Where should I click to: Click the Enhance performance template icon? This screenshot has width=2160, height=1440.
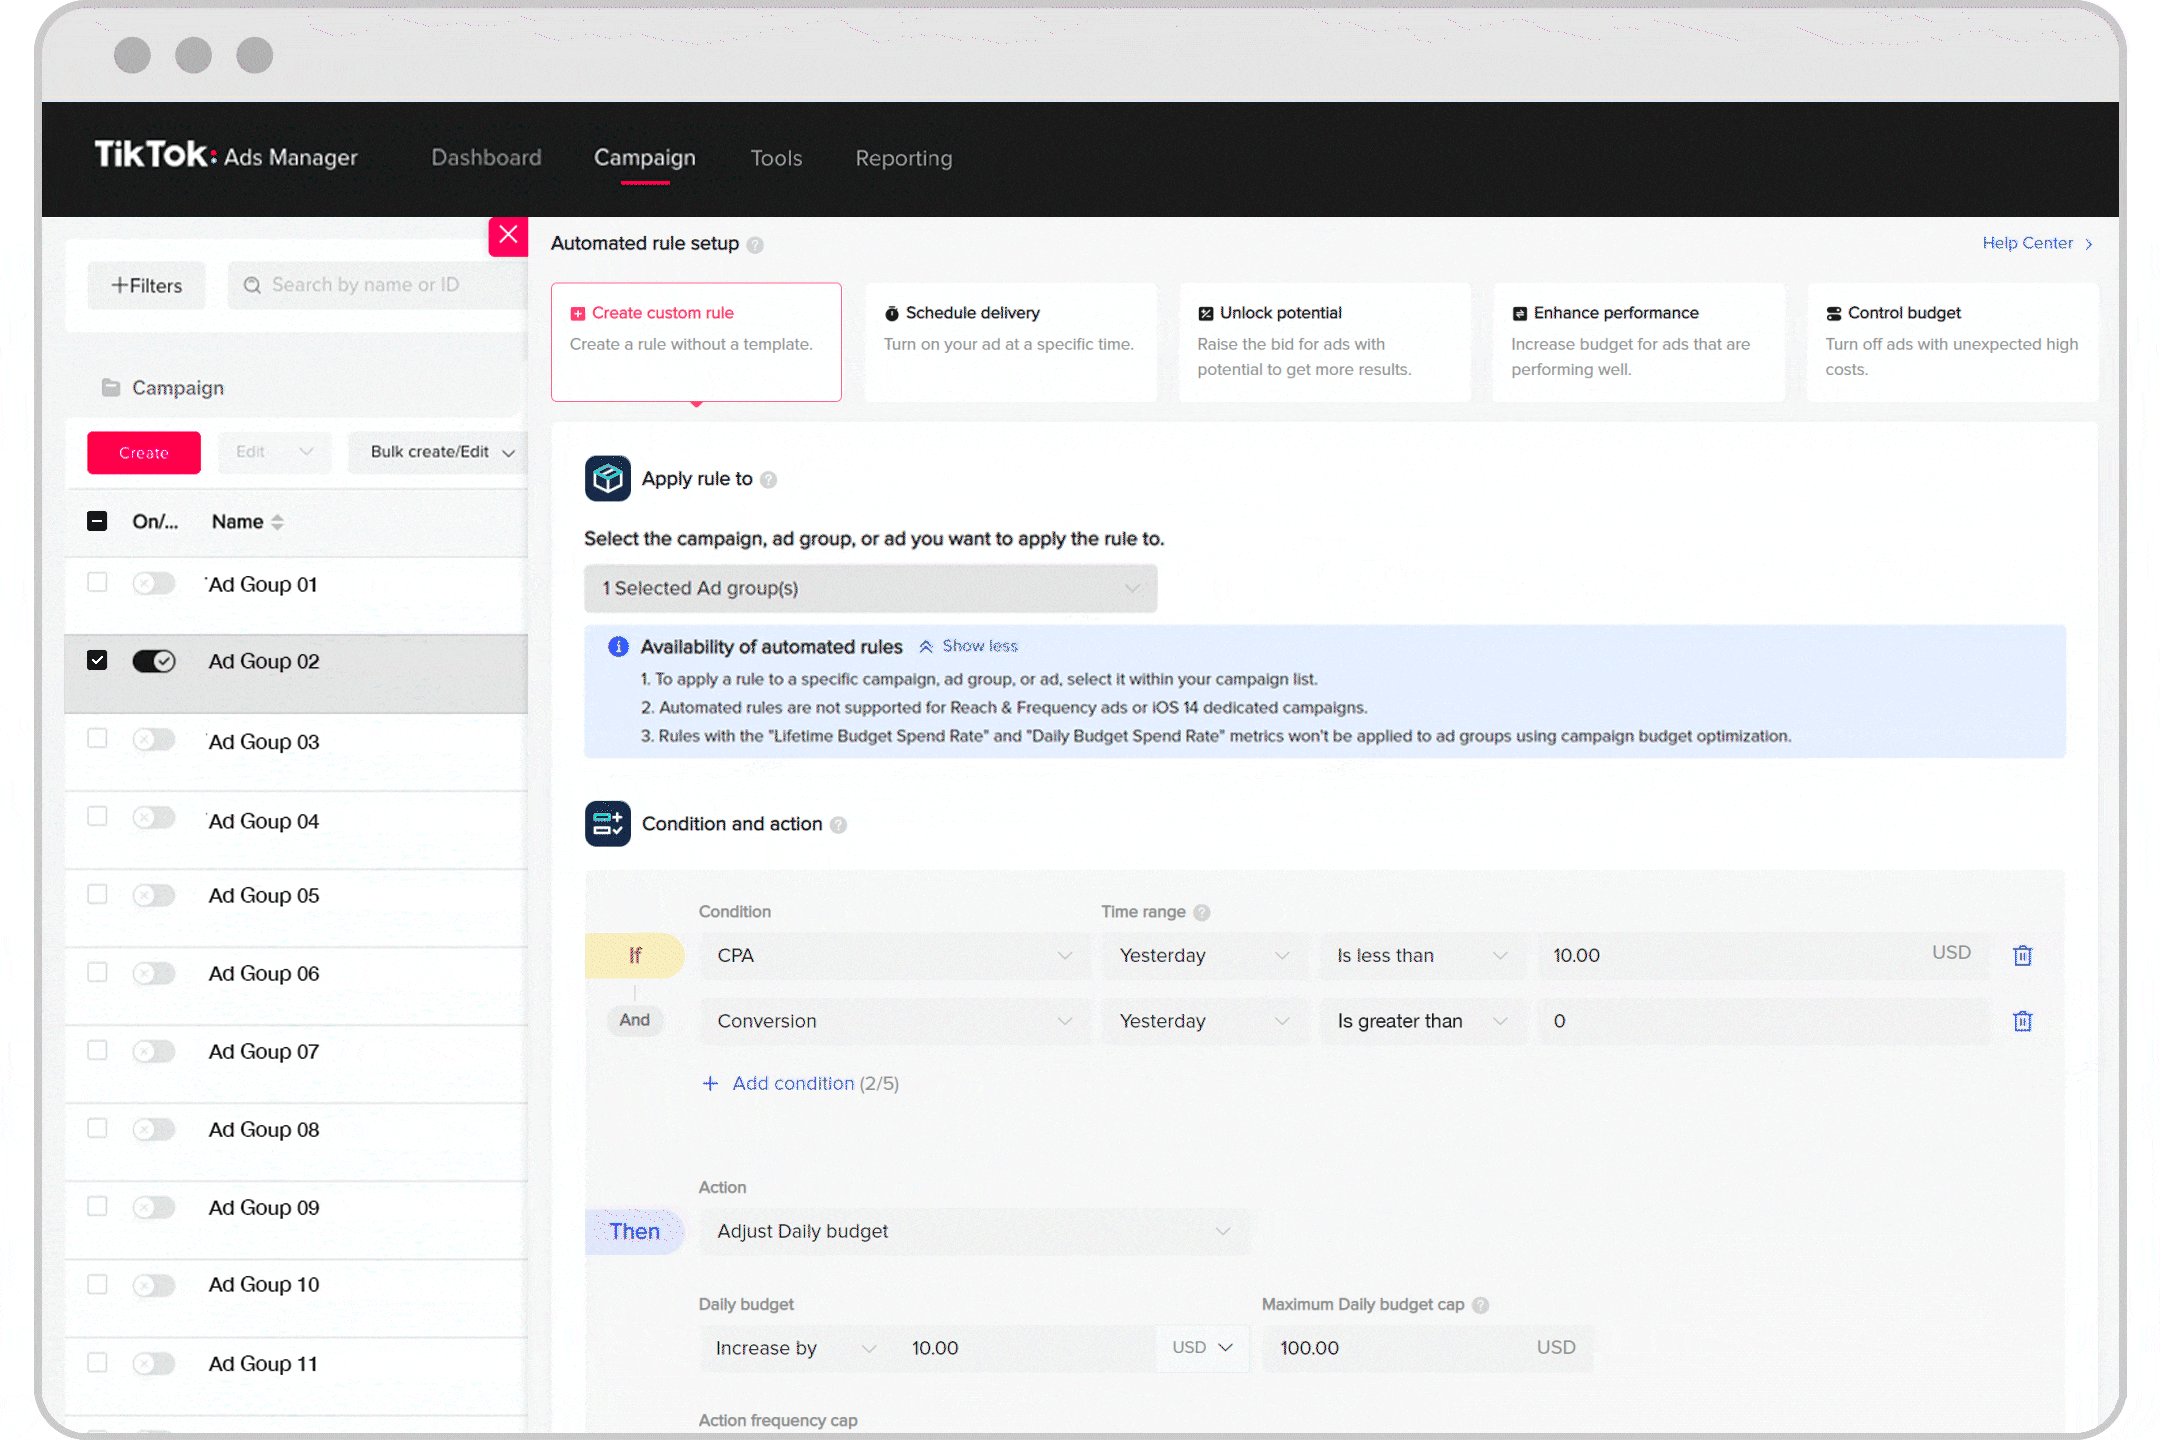click(x=1519, y=312)
